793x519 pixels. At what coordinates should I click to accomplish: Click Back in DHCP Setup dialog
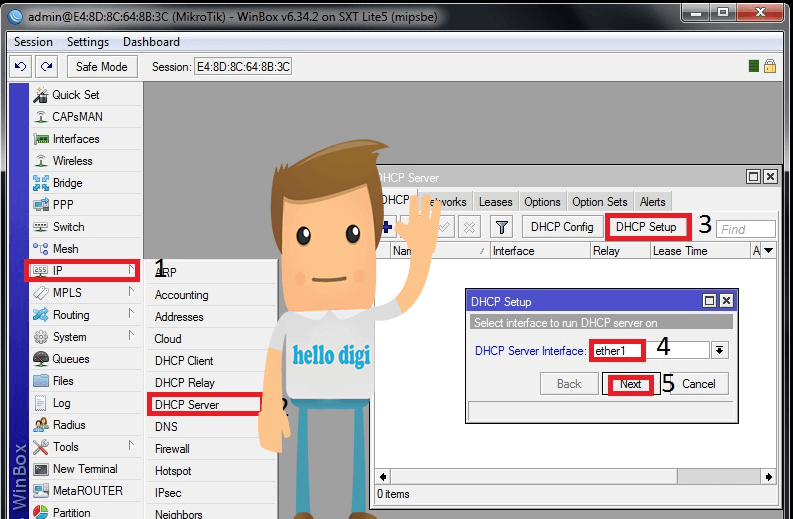pyautogui.click(x=569, y=384)
